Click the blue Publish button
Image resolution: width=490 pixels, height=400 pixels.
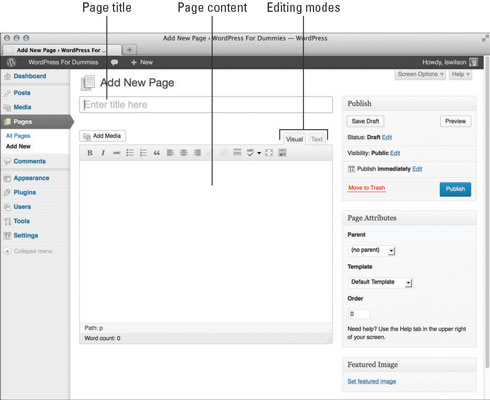tap(455, 189)
